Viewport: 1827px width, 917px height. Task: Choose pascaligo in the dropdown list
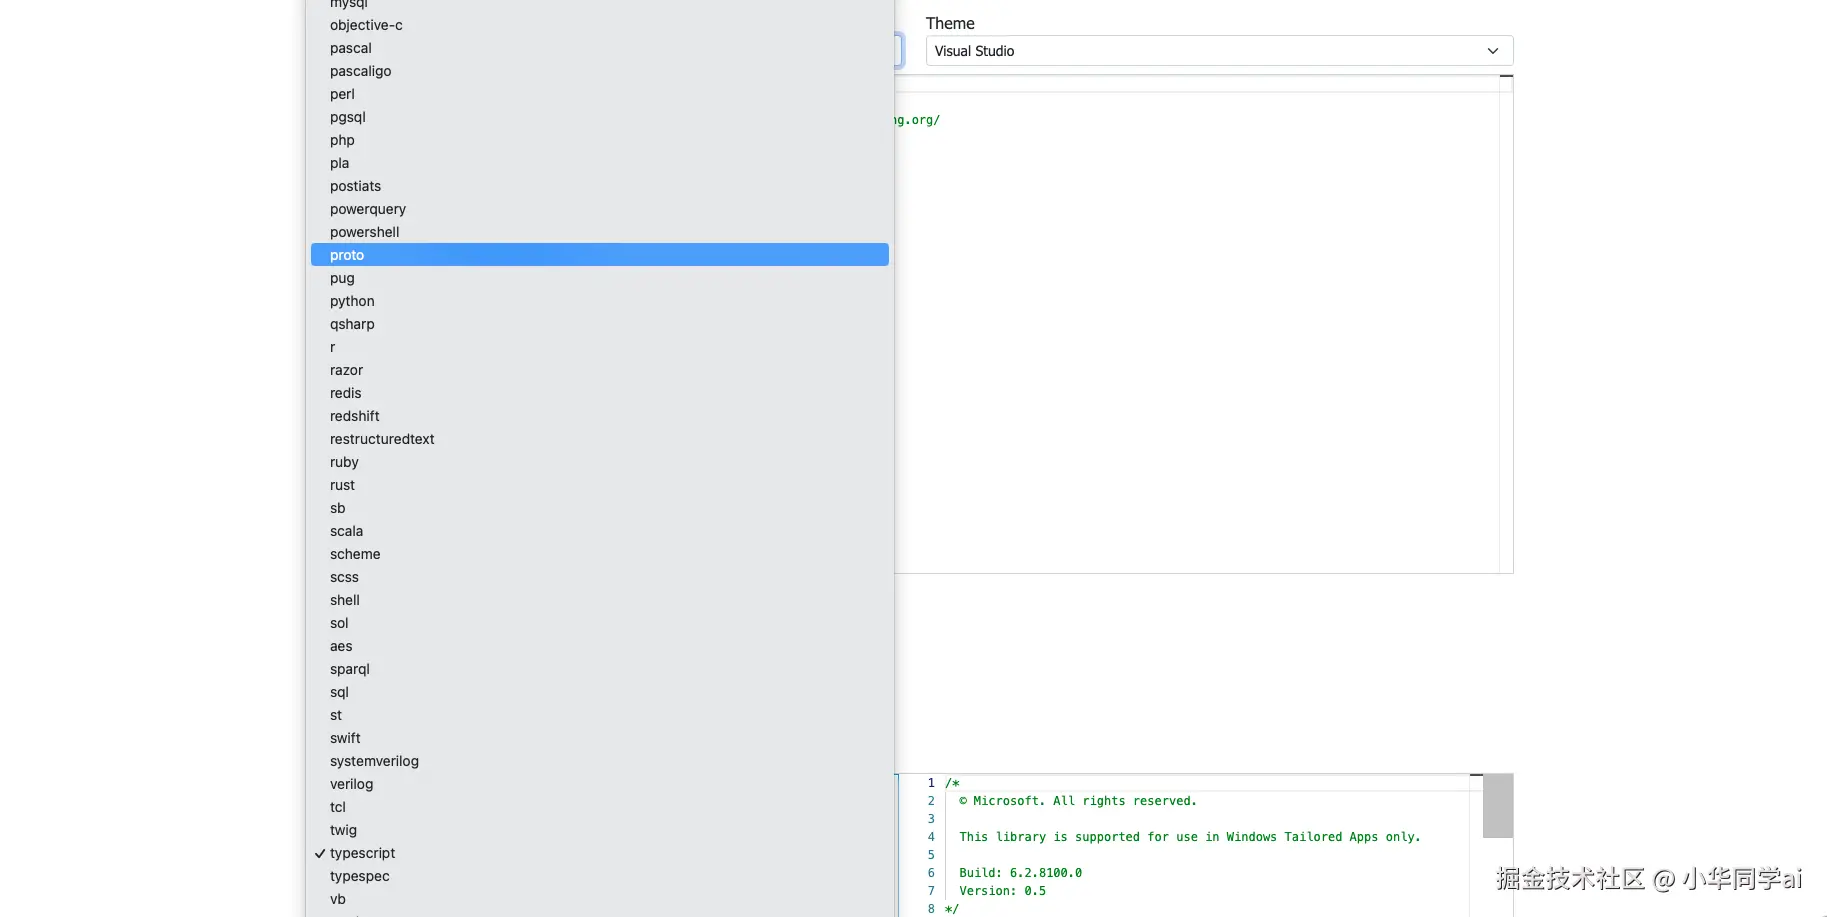pos(600,71)
